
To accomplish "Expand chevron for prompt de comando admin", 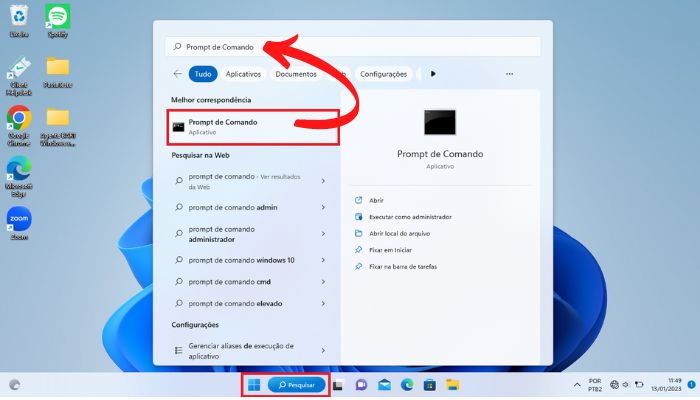I will tap(323, 207).
